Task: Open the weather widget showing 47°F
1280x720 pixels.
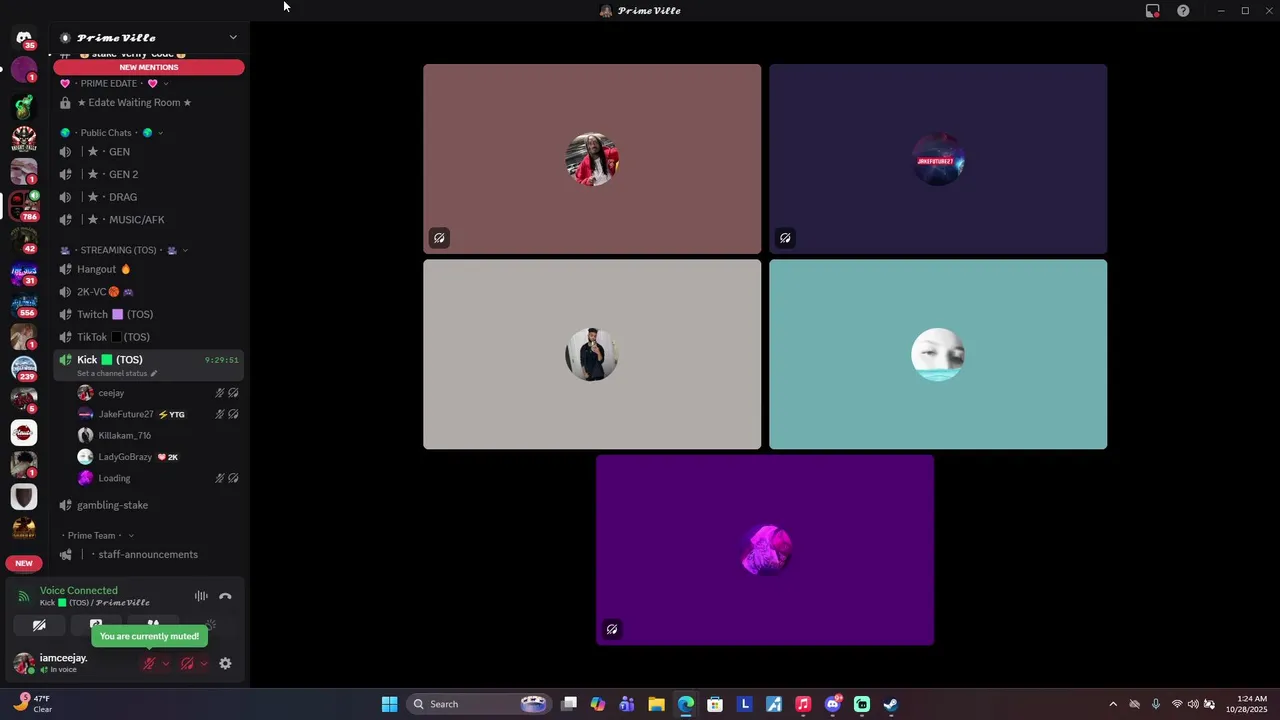Action: coord(33,703)
